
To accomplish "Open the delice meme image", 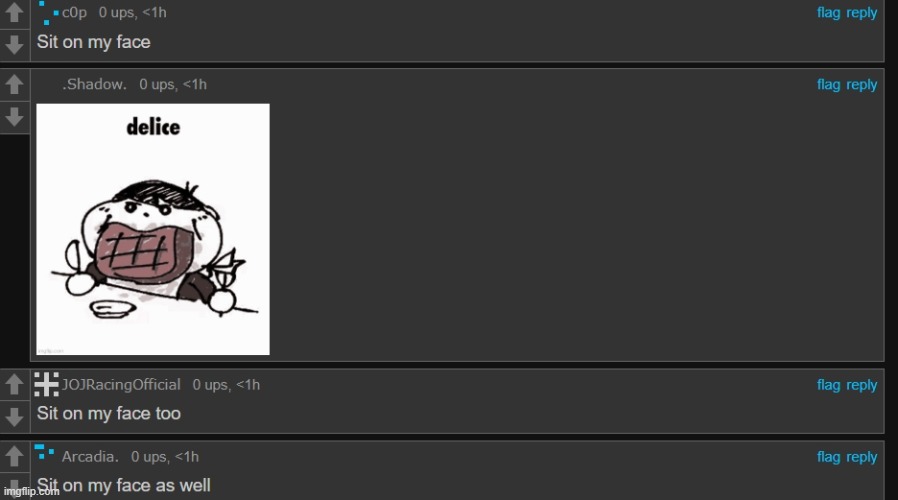I will [x=153, y=229].
